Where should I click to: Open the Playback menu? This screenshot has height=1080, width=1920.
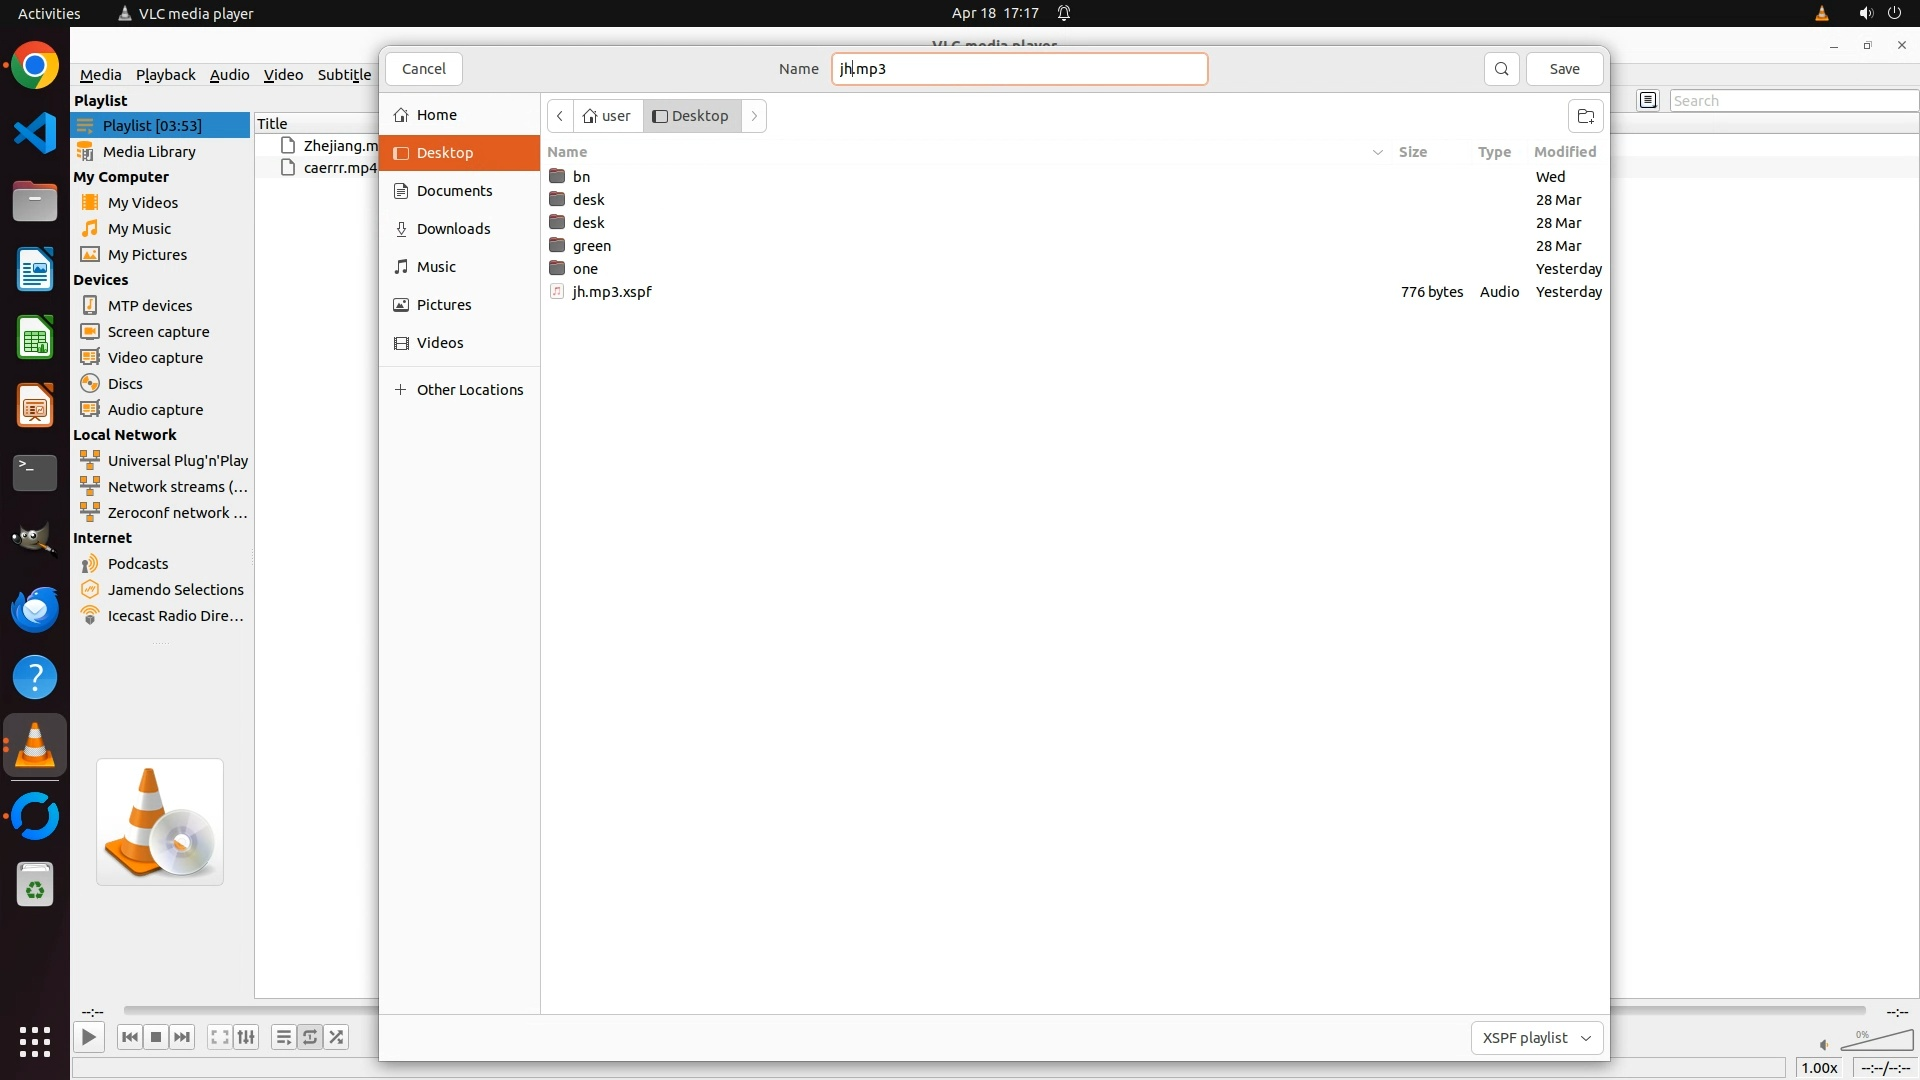165,75
